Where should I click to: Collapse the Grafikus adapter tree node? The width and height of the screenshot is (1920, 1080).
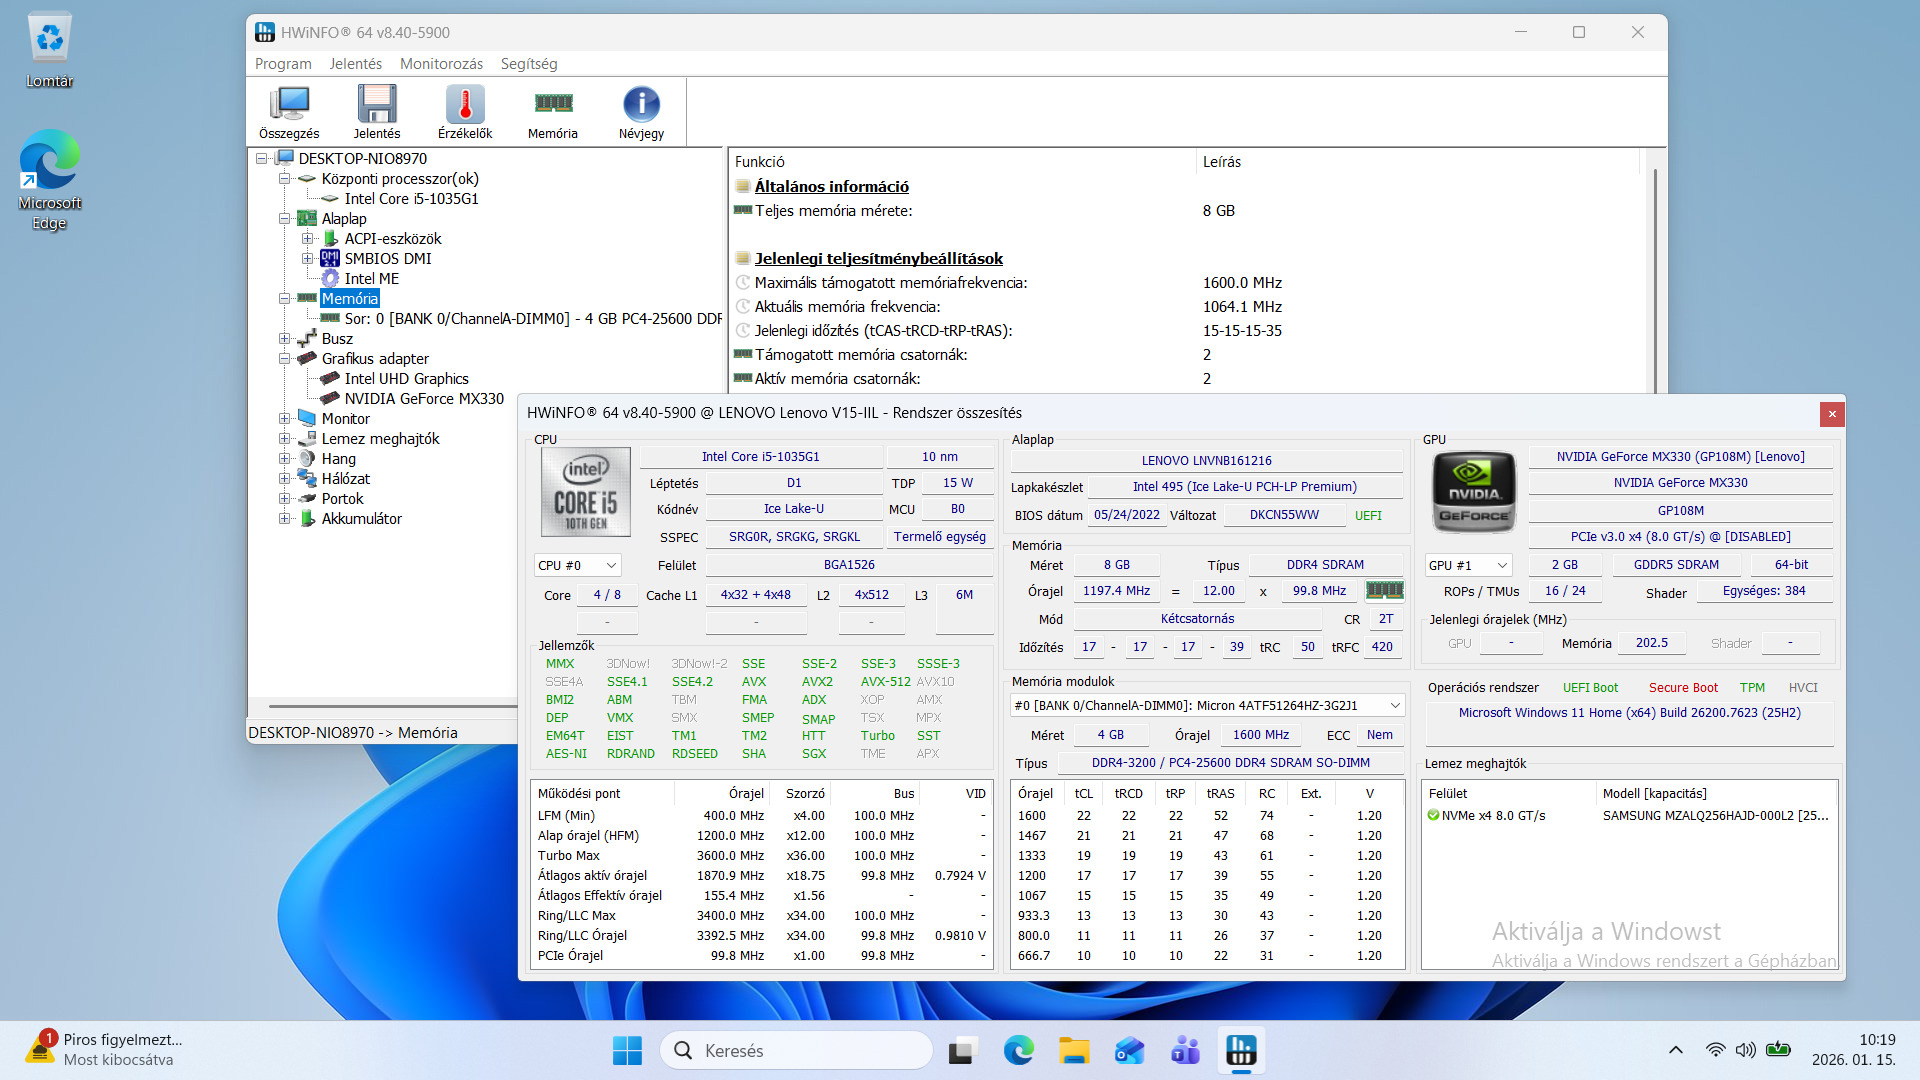tap(285, 359)
